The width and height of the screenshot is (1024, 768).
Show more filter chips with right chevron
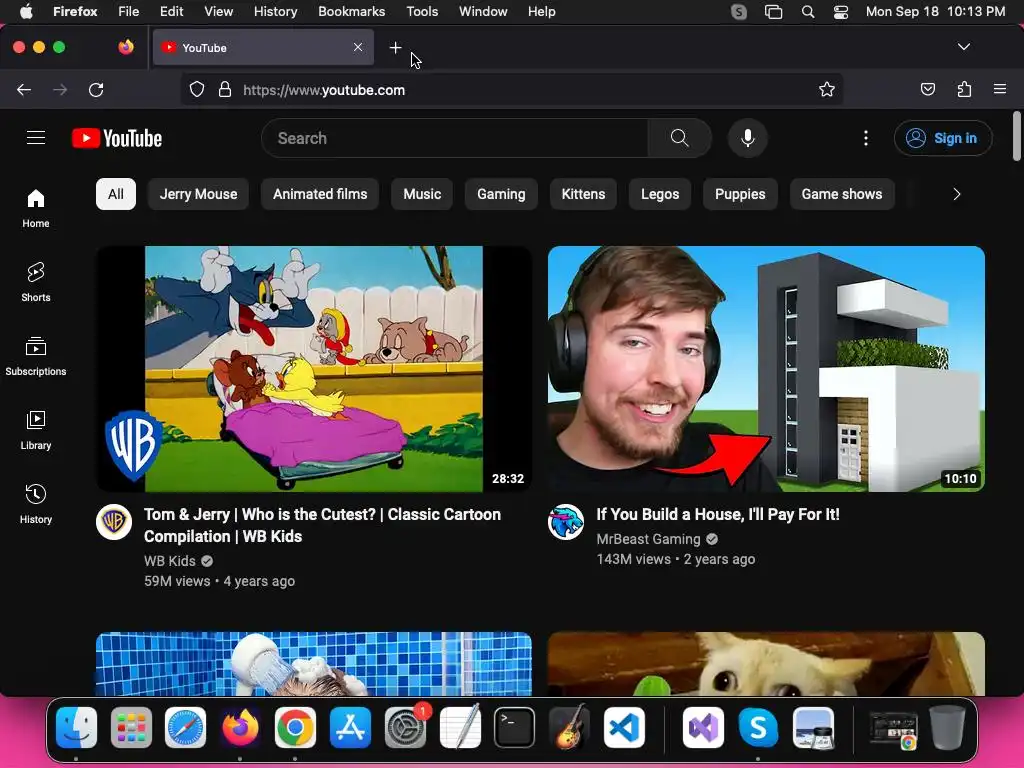click(x=957, y=194)
